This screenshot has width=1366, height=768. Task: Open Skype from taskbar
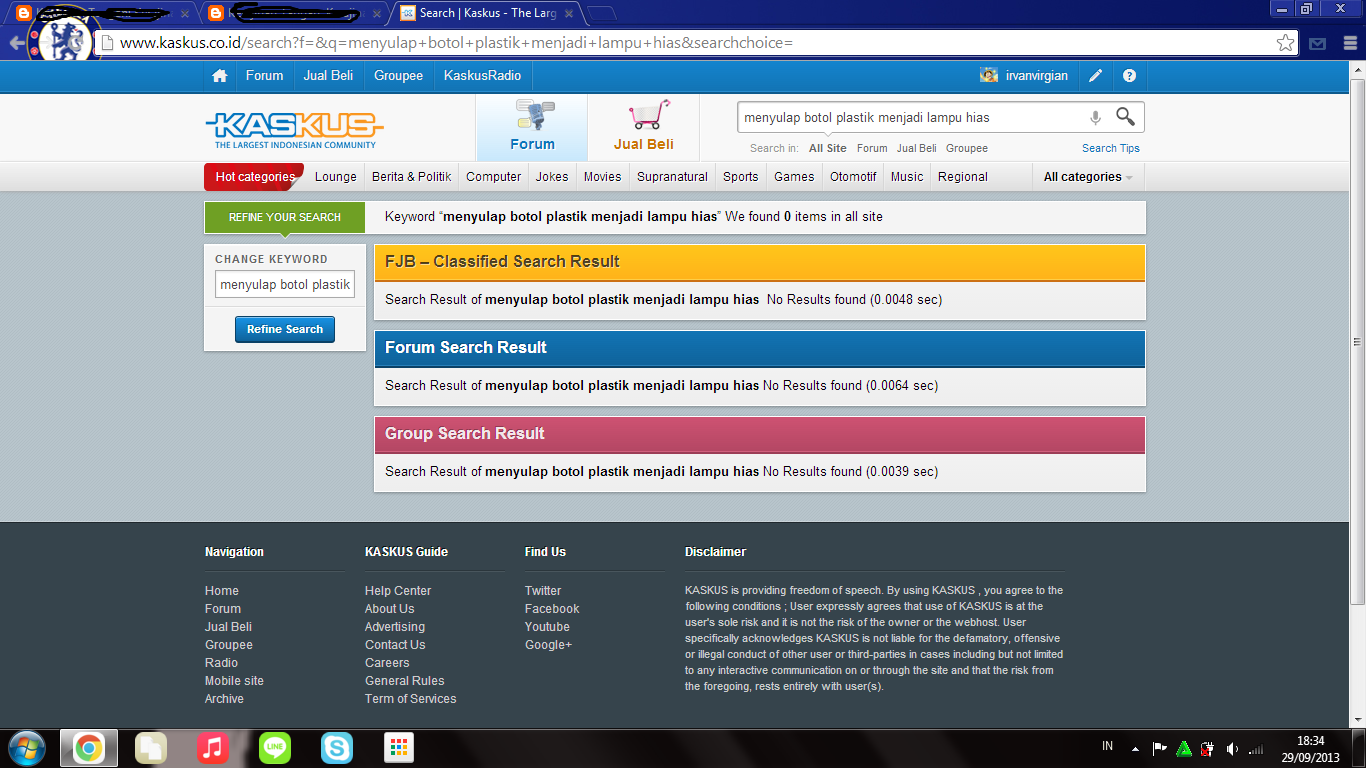337,748
